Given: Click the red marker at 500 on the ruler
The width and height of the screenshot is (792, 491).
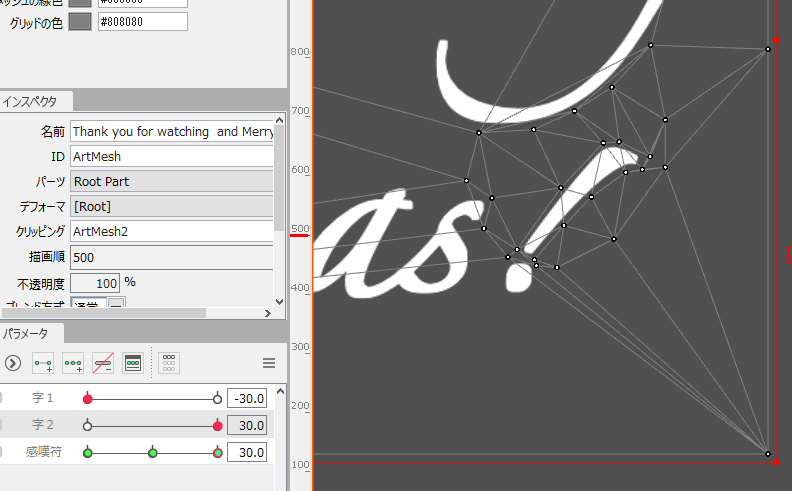Looking at the screenshot, I should pos(300,235).
